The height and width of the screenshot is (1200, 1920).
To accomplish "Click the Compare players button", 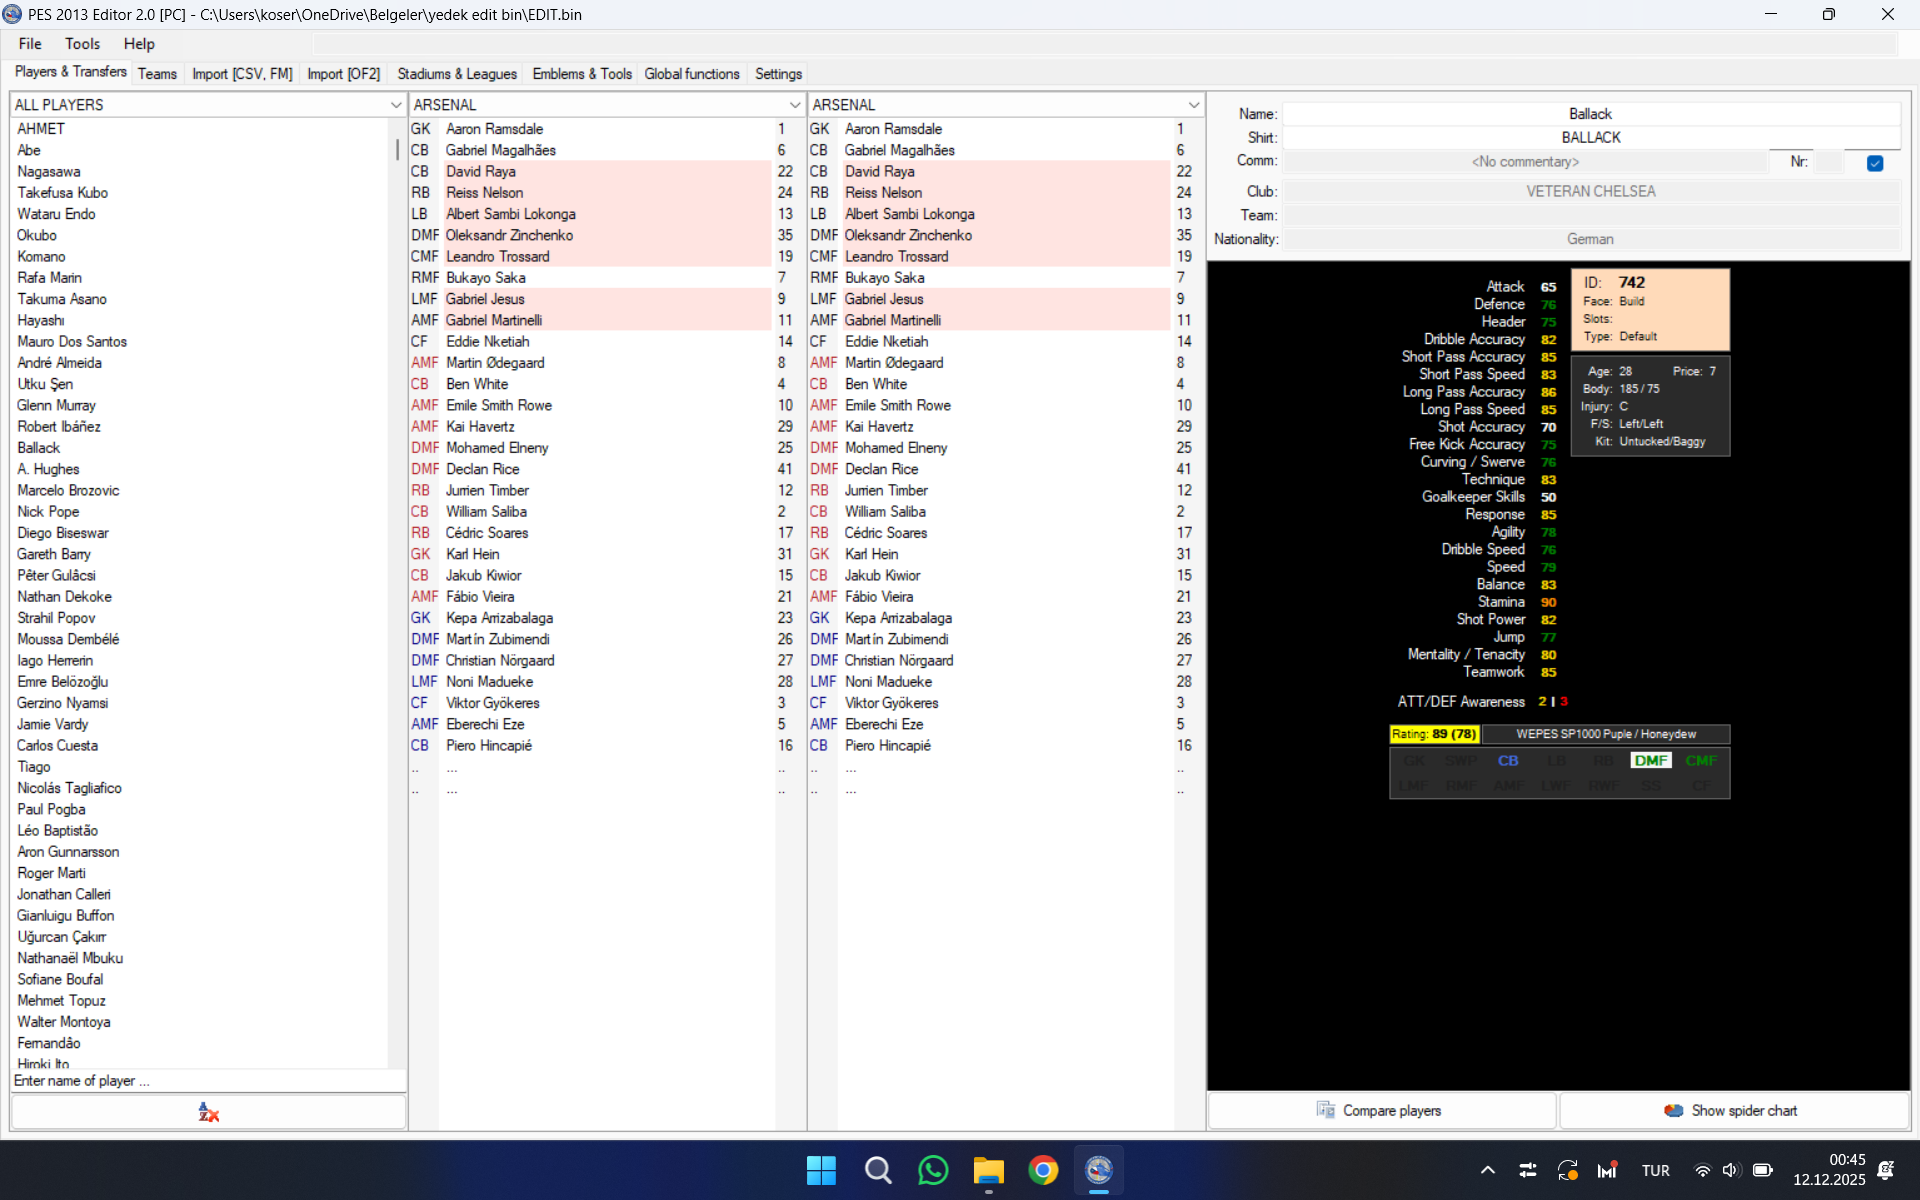I will tap(1381, 1110).
